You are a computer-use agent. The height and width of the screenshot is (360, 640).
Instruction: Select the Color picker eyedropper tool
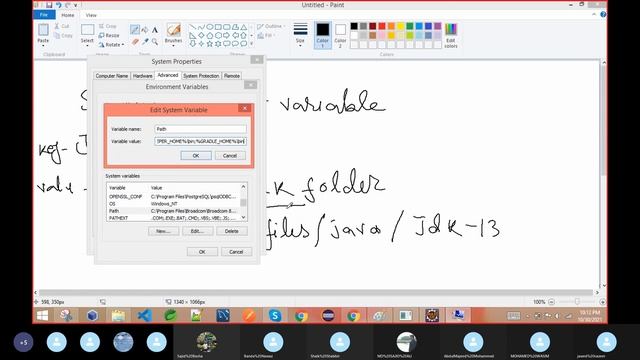(x=145, y=42)
